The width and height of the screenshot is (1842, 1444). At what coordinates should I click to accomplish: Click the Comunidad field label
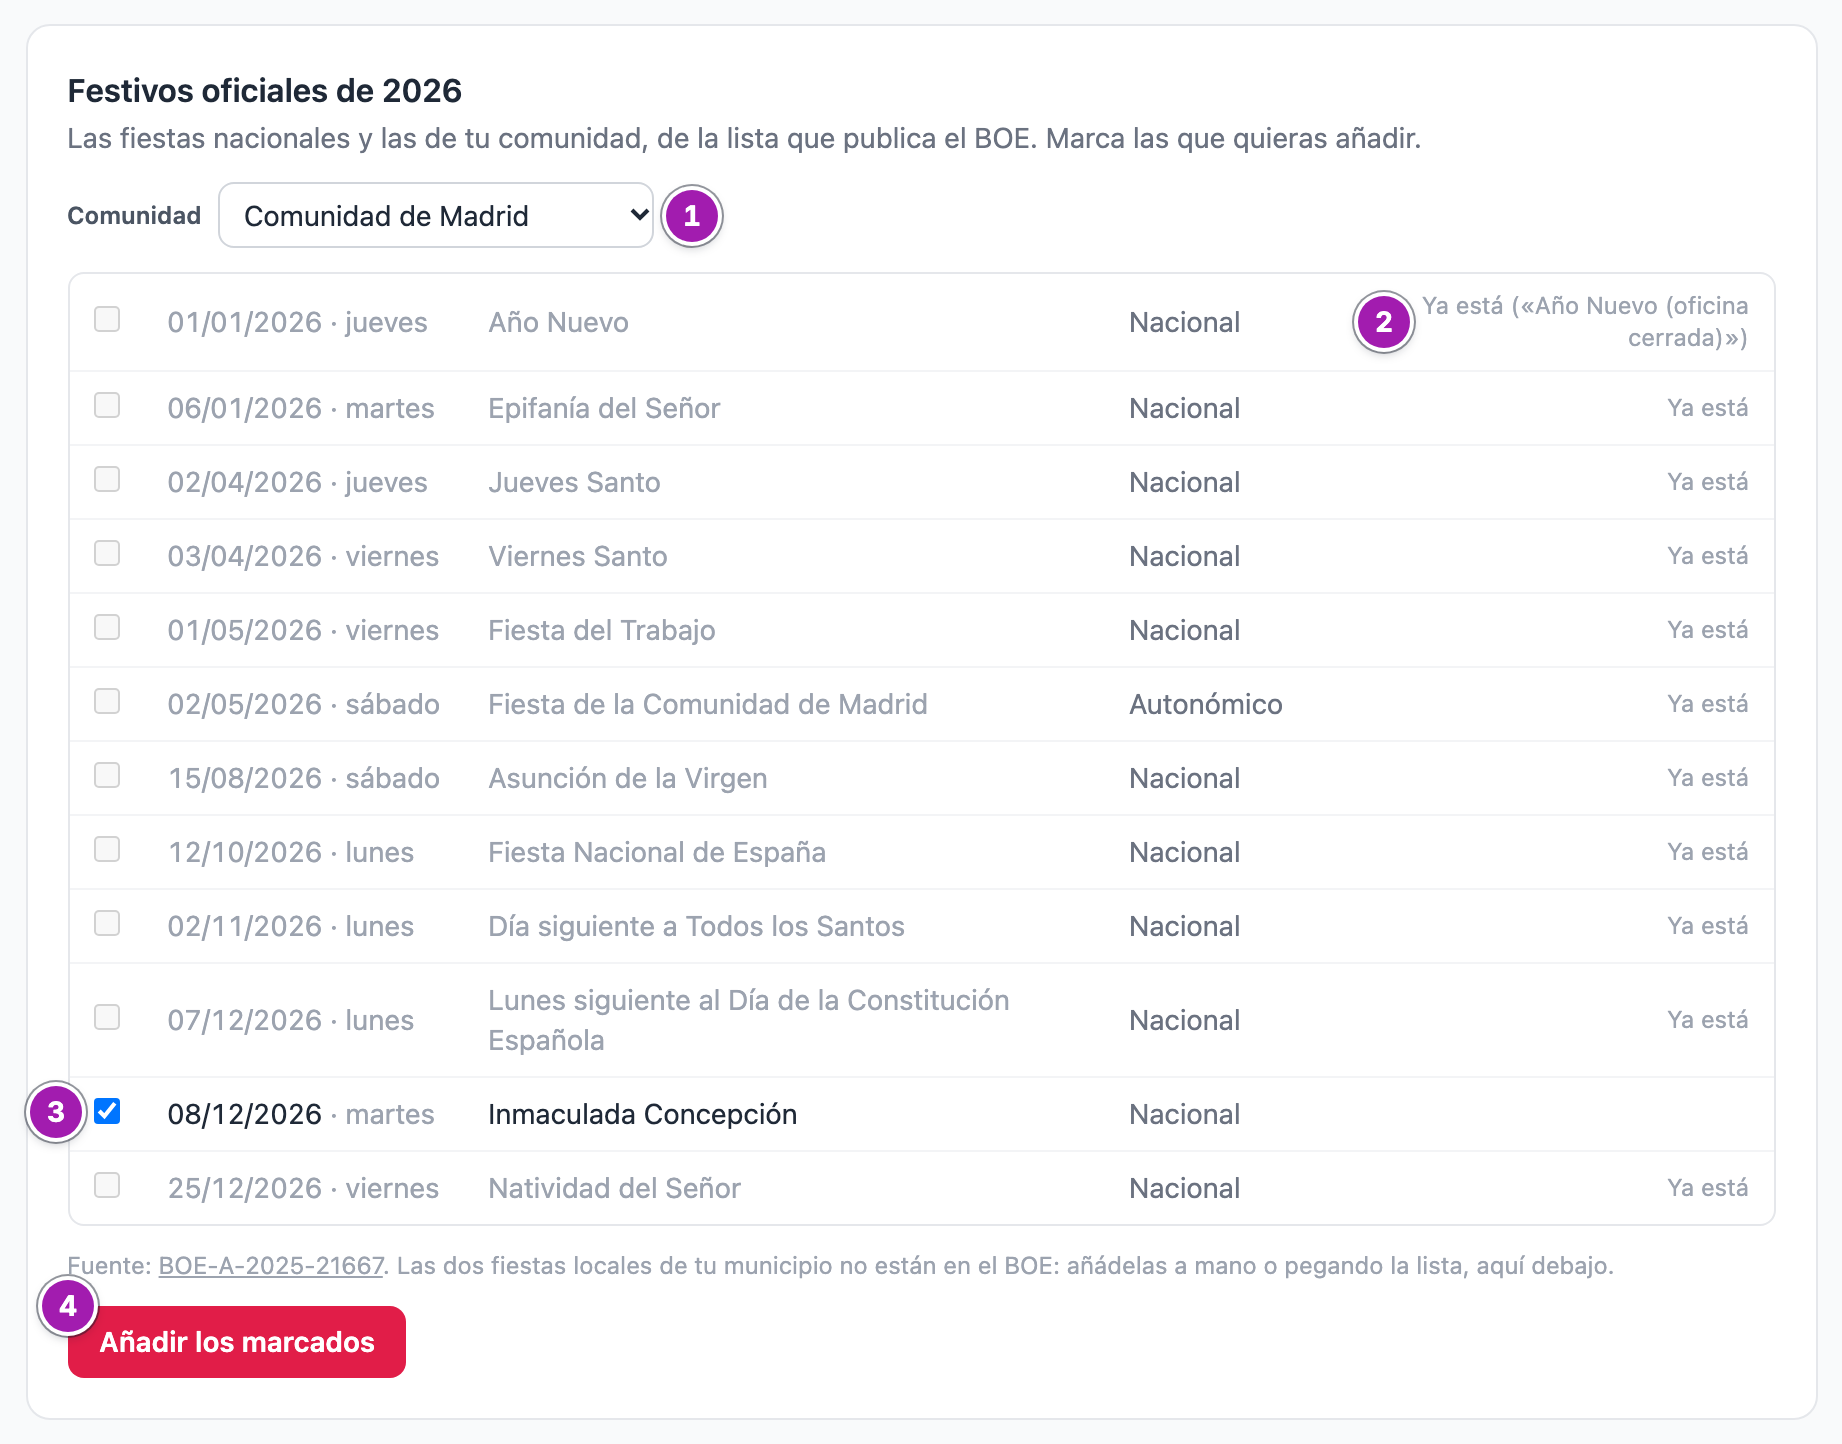pyautogui.click(x=134, y=216)
